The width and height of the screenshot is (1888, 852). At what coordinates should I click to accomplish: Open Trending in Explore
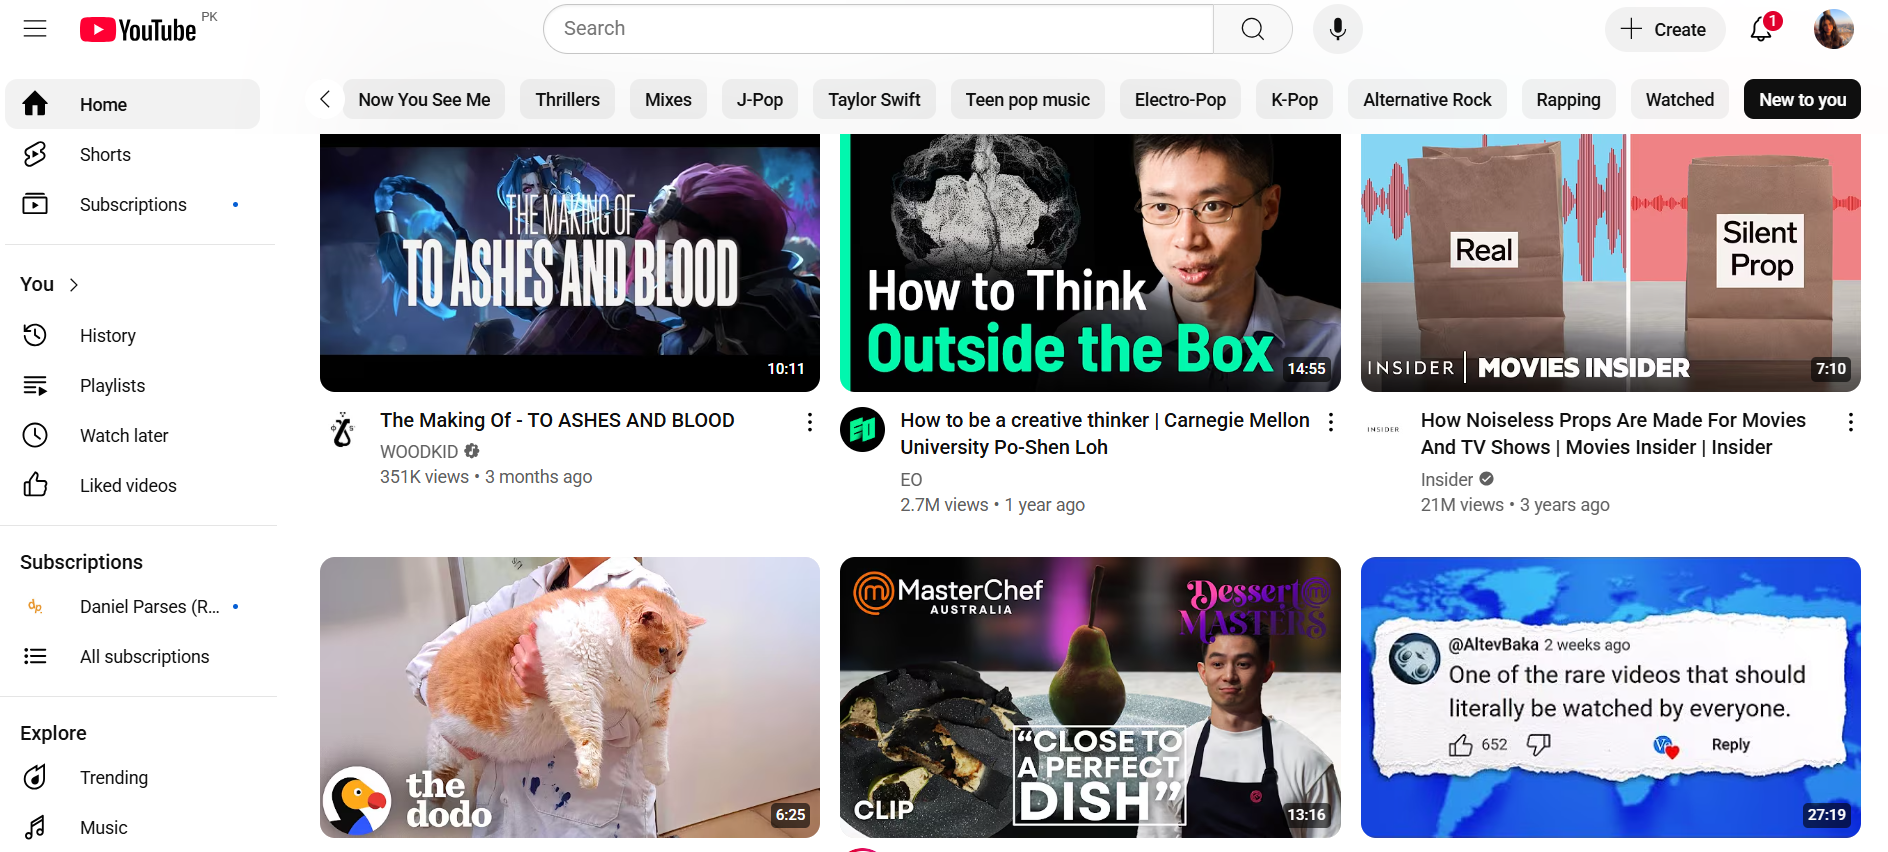pyautogui.click(x=132, y=777)
